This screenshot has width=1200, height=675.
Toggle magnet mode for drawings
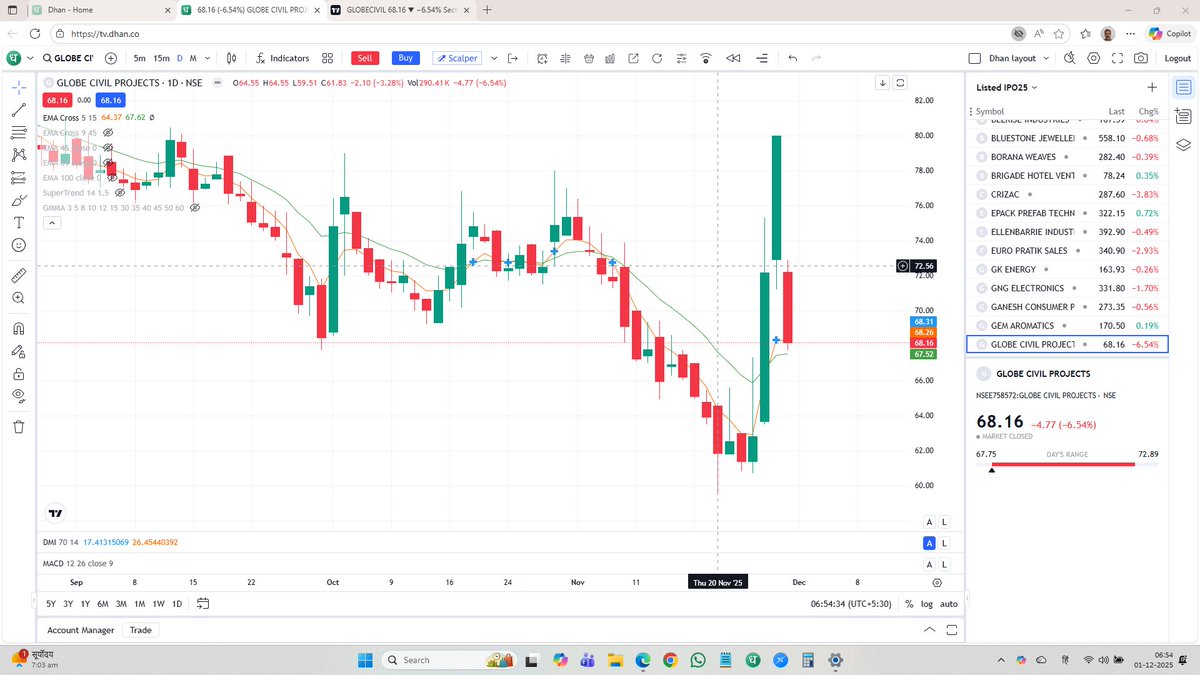coord(18,328)
